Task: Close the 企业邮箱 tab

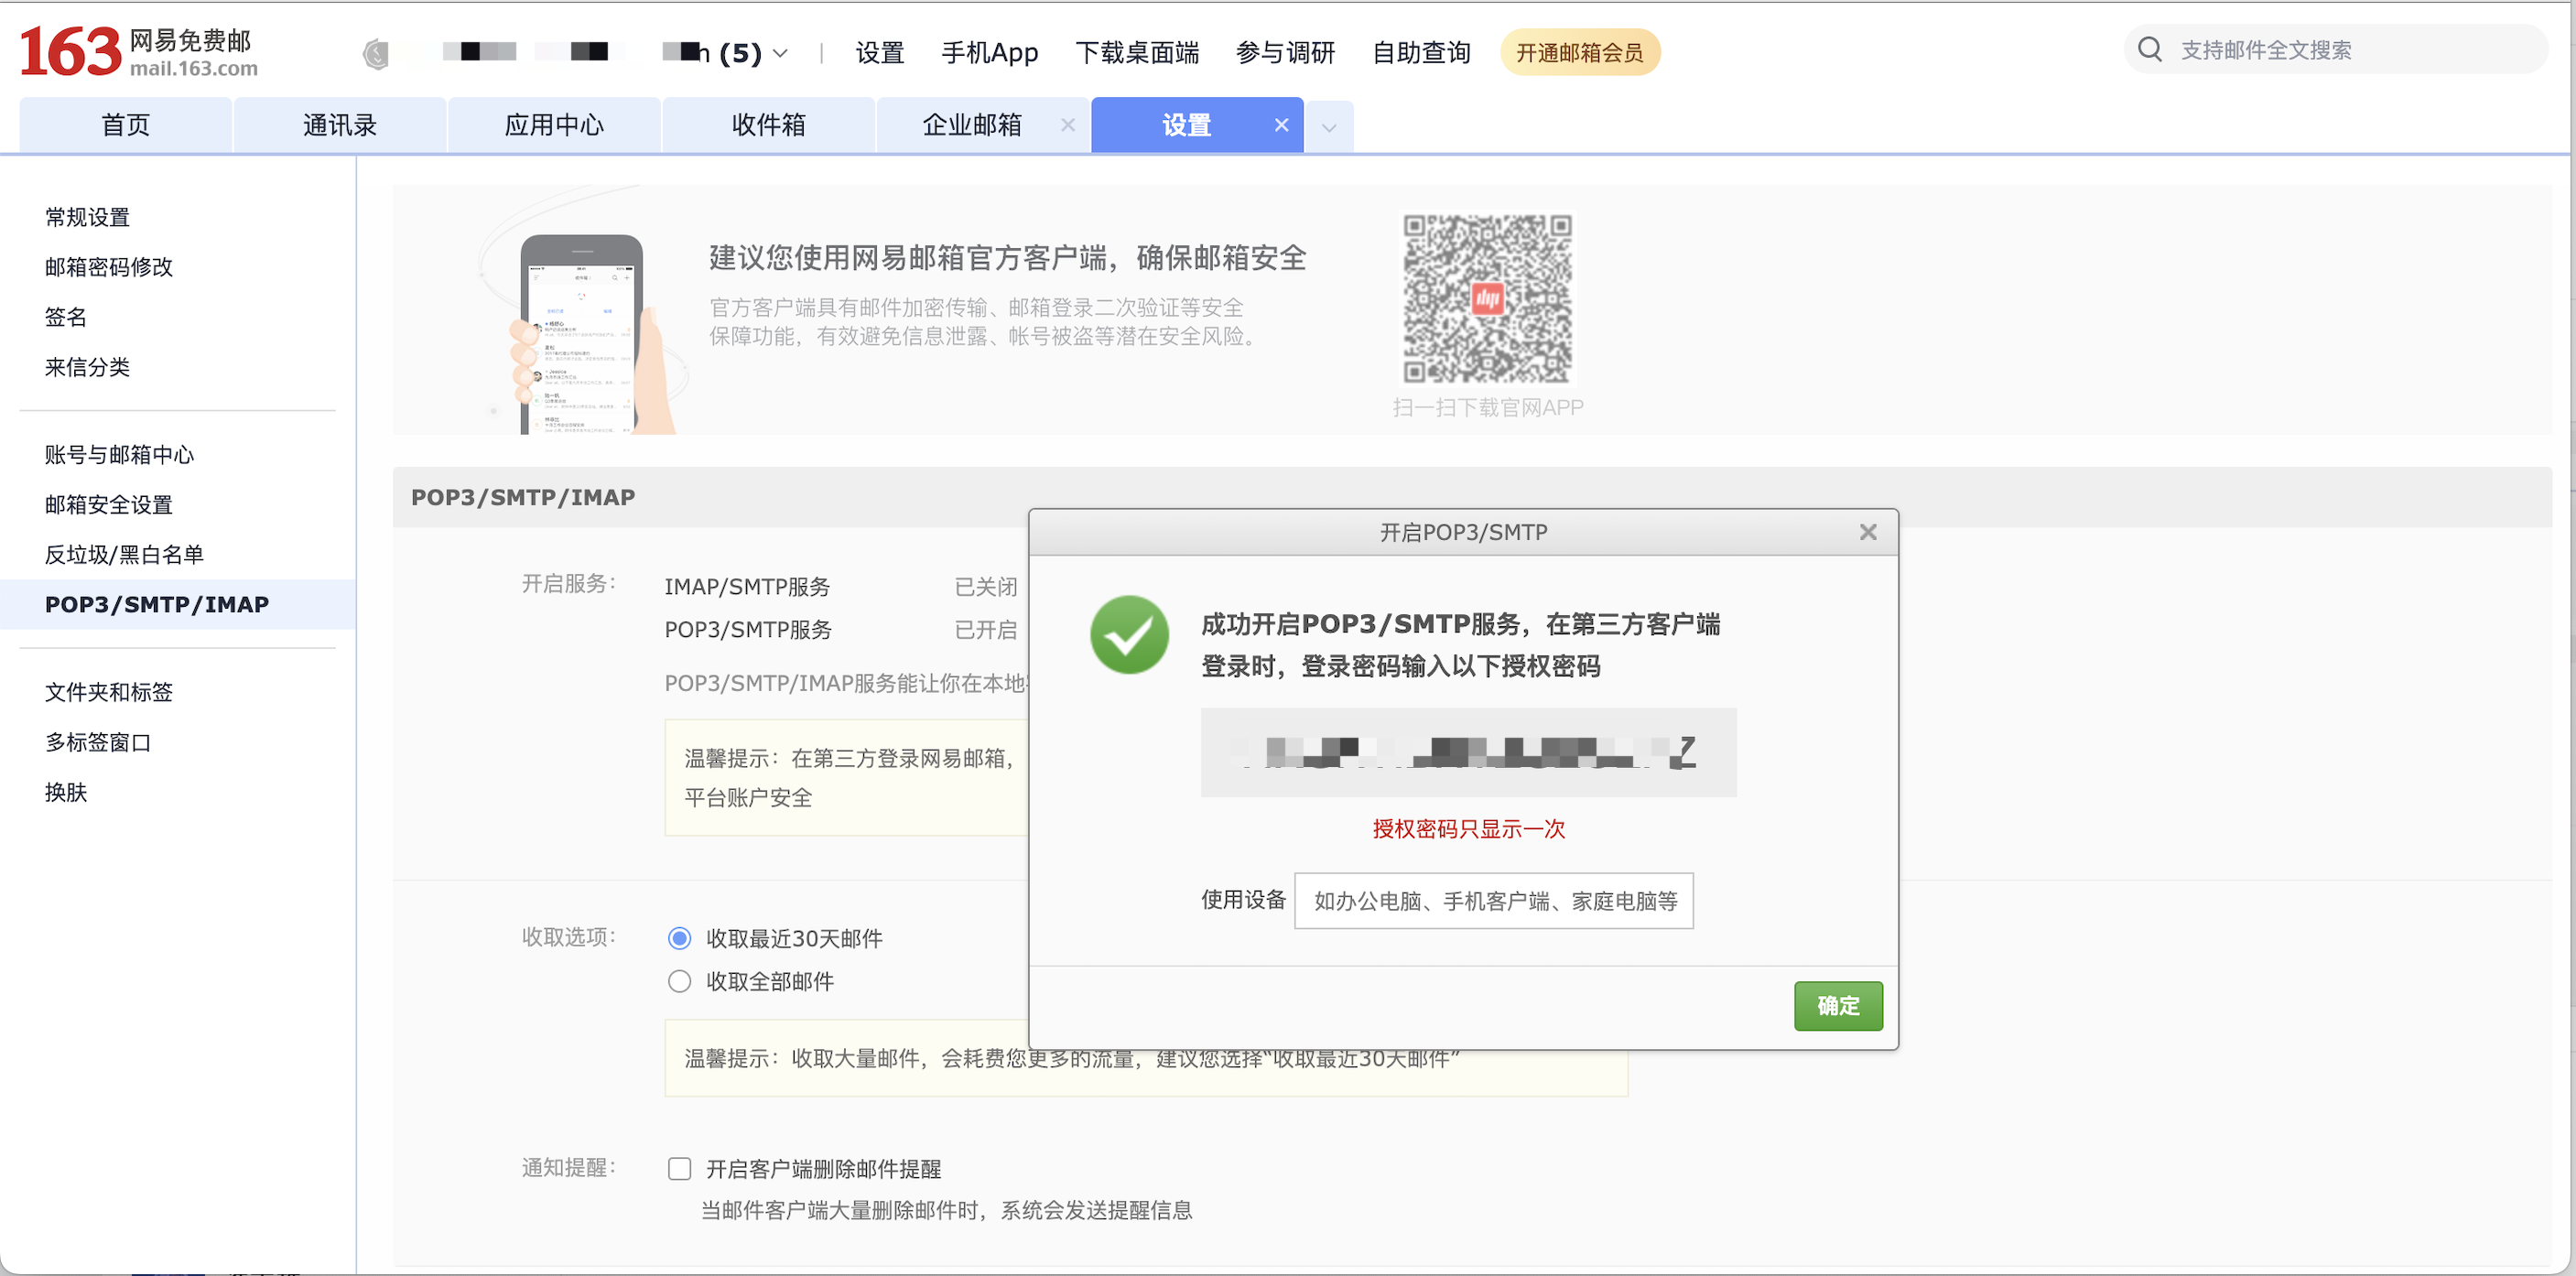Action: click(x=1068, y=125)
